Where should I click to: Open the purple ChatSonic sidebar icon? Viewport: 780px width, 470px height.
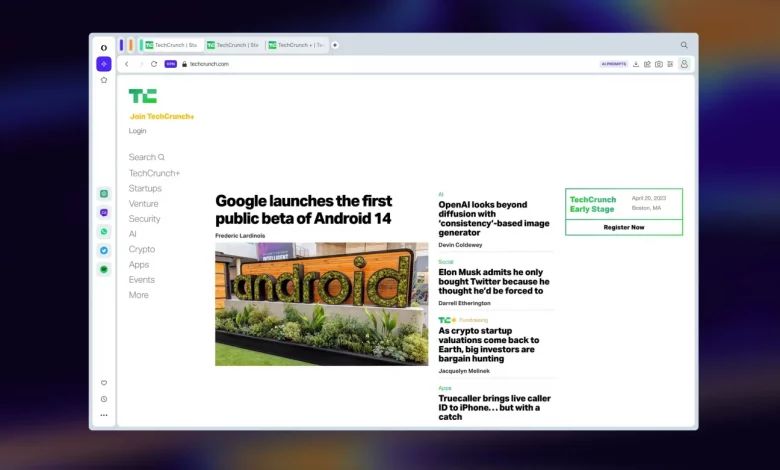[103, 212]
